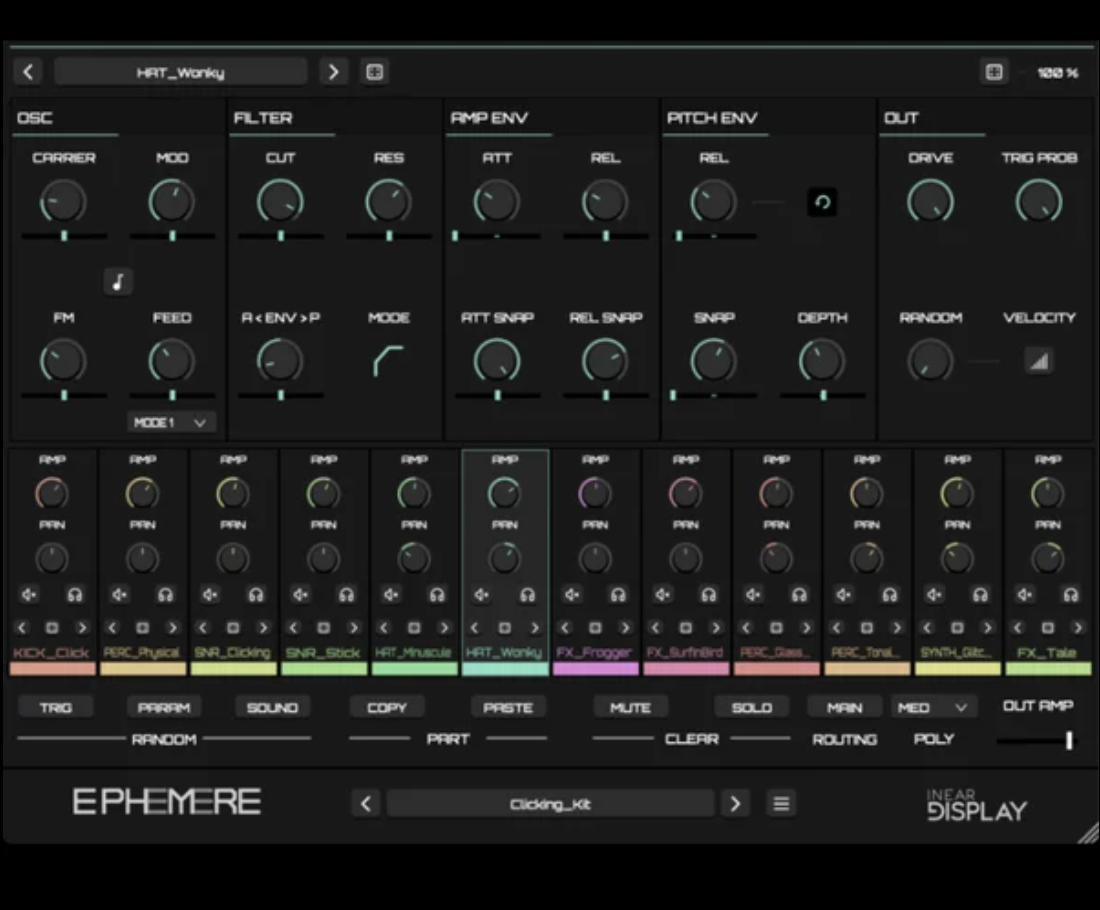The image size is (1100, 910).
Task: Select the HAT_Minuscule channel label
Action: click(x=414, y=653)
